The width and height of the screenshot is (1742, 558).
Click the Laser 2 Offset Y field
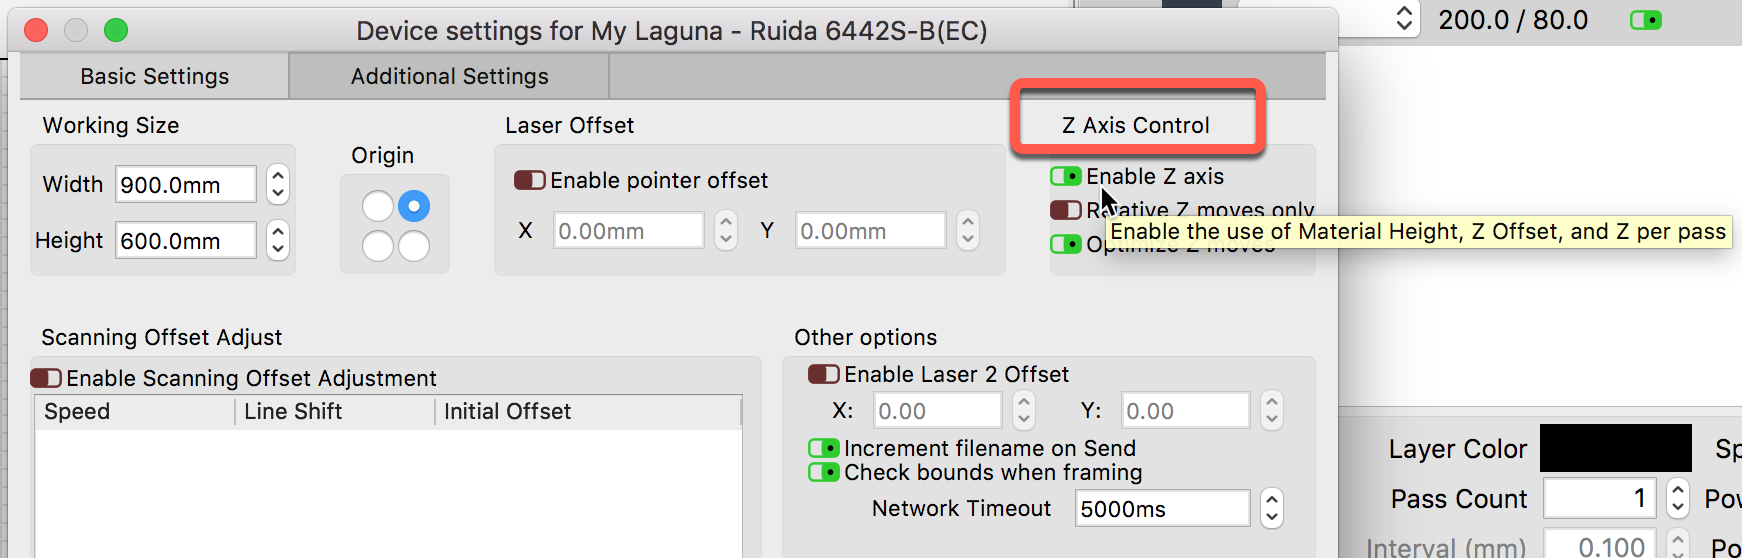[1186, 411]
